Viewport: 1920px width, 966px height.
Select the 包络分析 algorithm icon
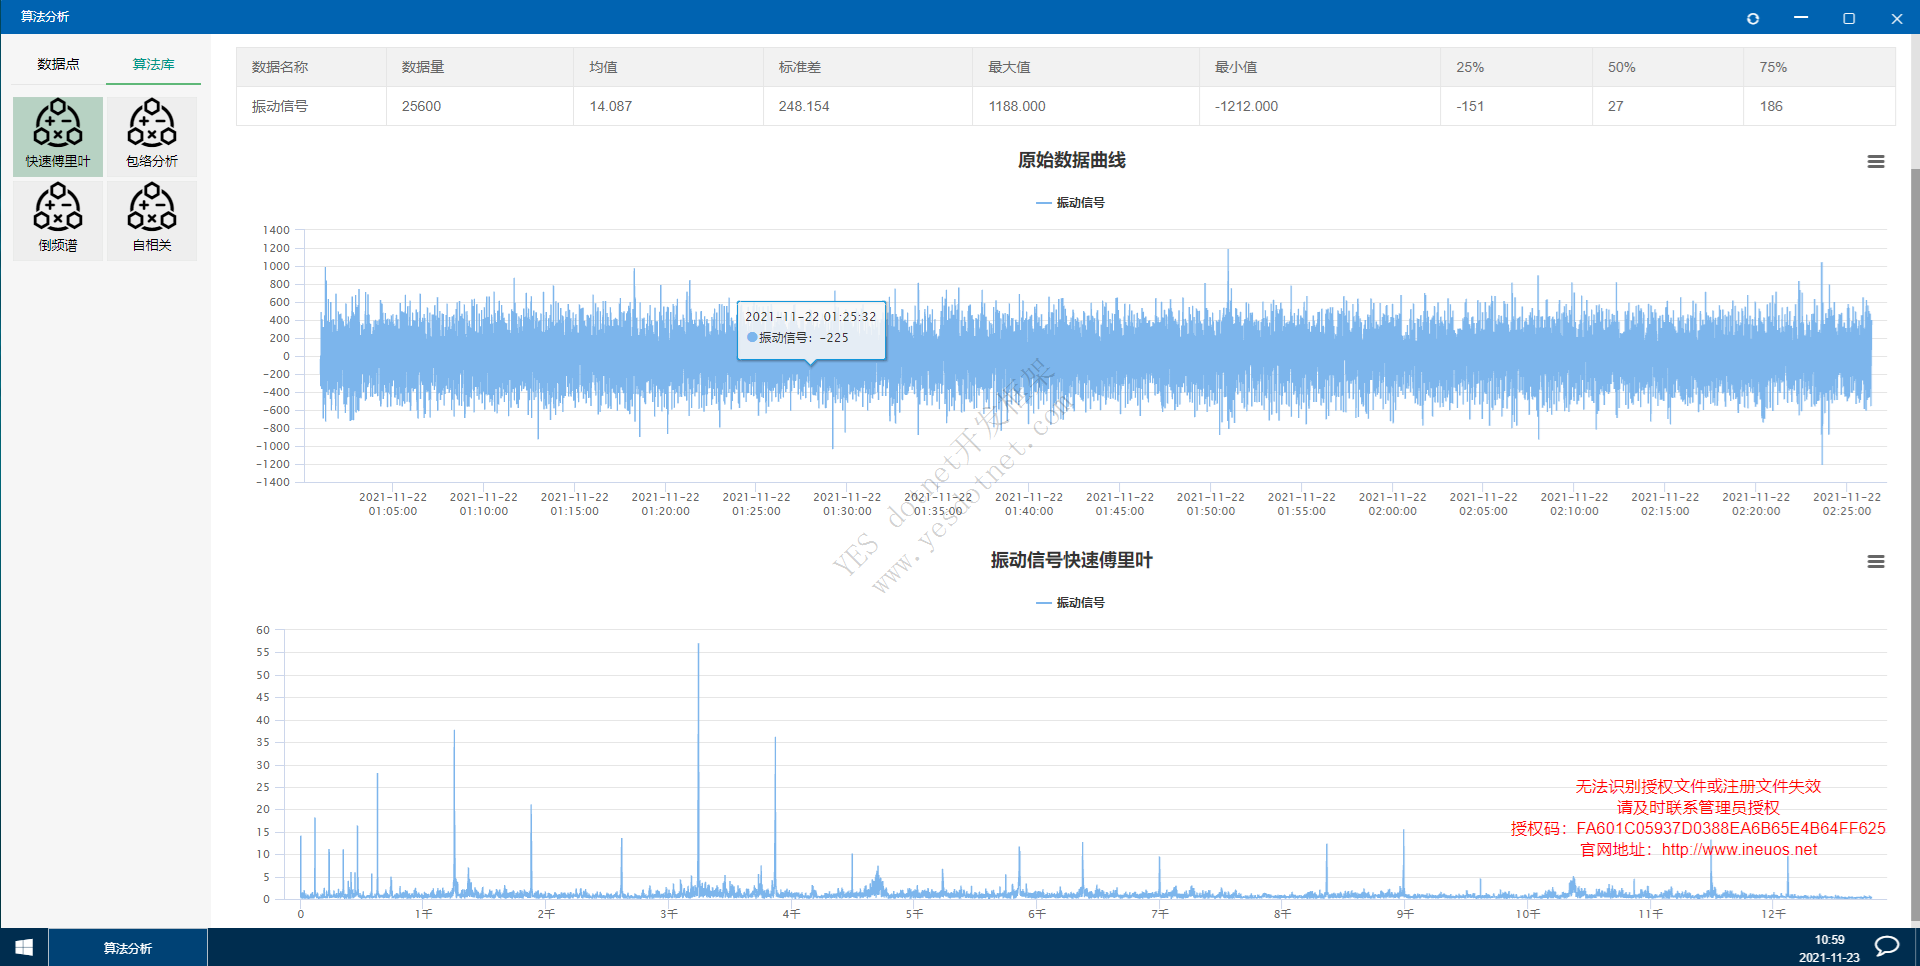(x=152, y=136)
